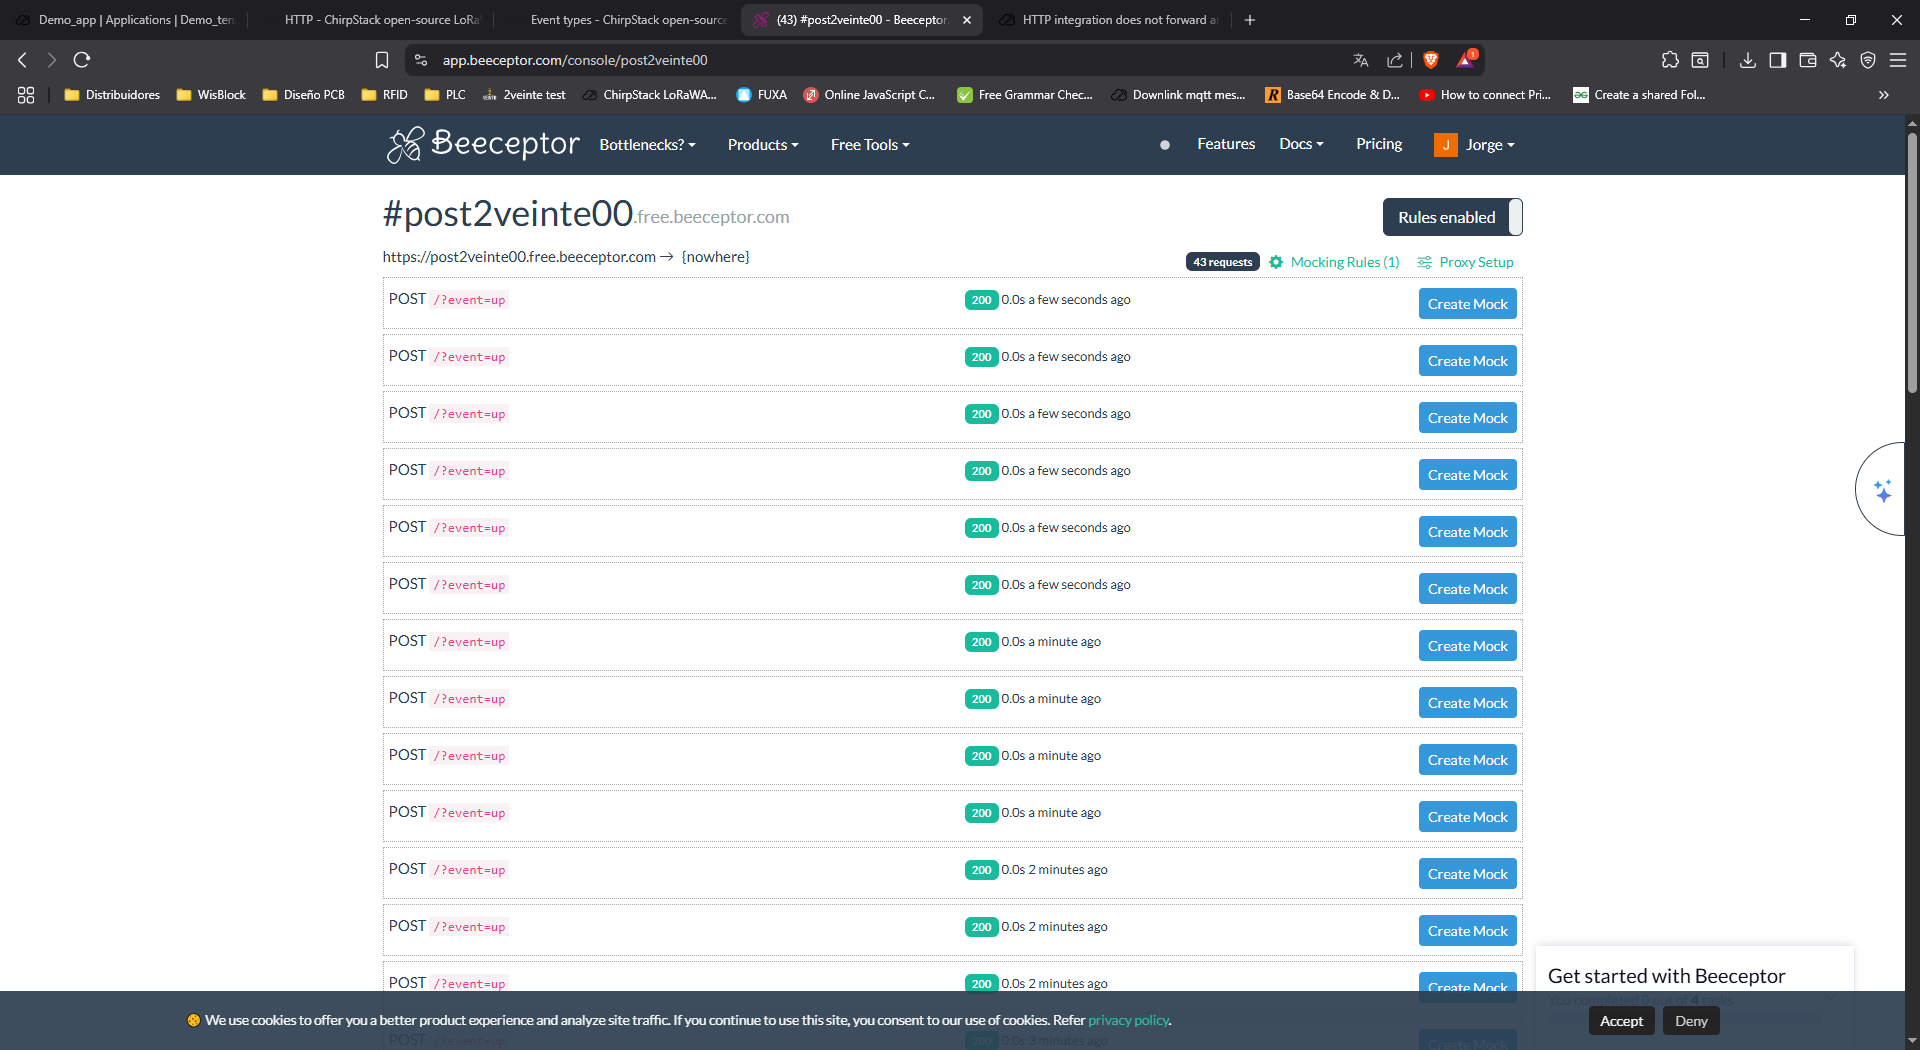Click the 43 requests badge
The width and height of the screenshot is (1920, 1050).
pyautogui.click(x=1222, y=262)
